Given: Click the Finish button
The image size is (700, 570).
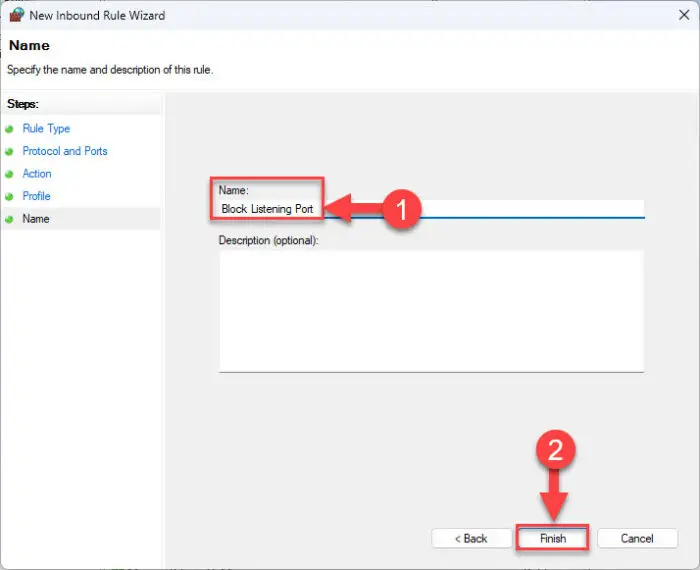Looking at the screenshot, I should [553, 538].
